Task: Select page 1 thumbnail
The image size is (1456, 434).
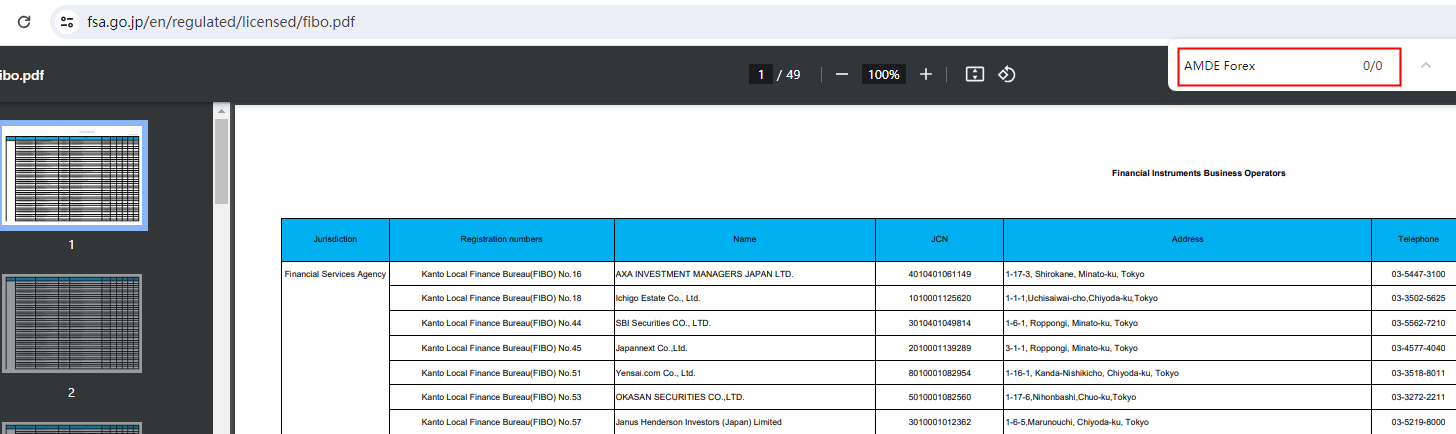Action: (x=71, y=175)
